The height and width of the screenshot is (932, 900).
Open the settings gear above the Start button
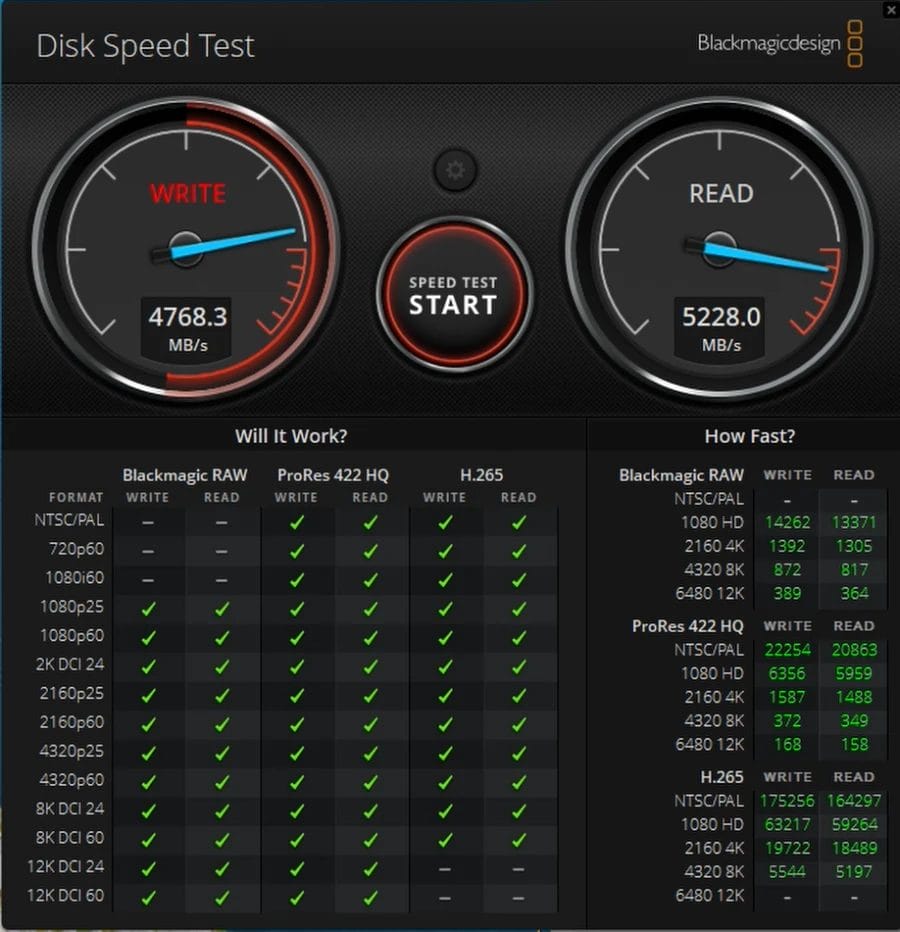[x=454, y=170]
